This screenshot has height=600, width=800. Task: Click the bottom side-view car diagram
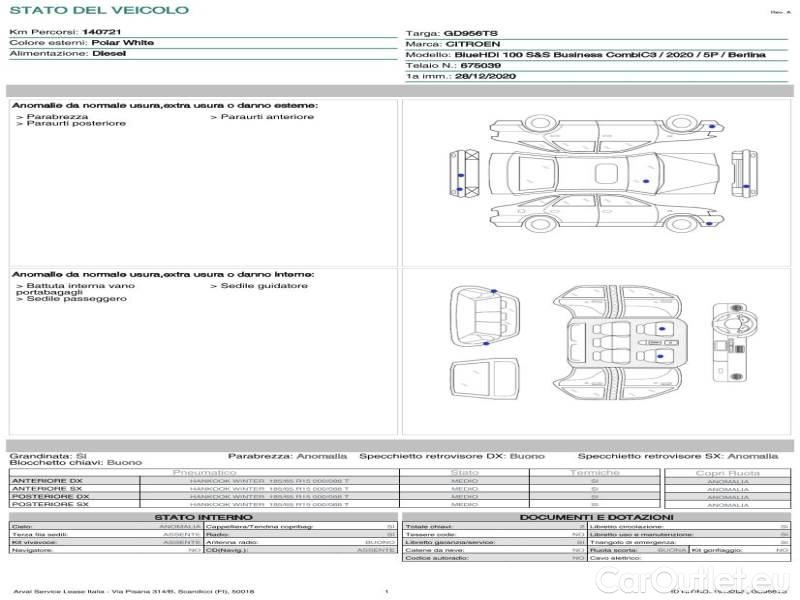click(x=598, y=214)
